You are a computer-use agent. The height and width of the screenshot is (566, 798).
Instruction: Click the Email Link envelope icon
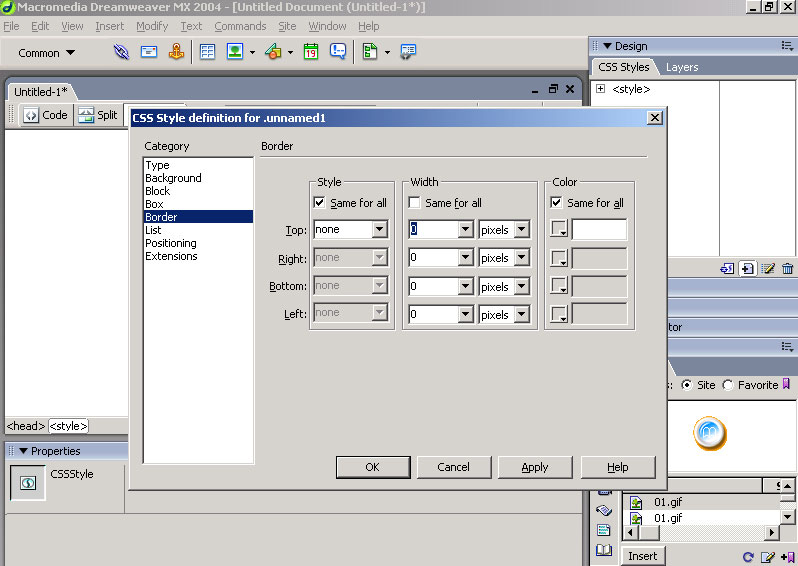coord(148,53)
